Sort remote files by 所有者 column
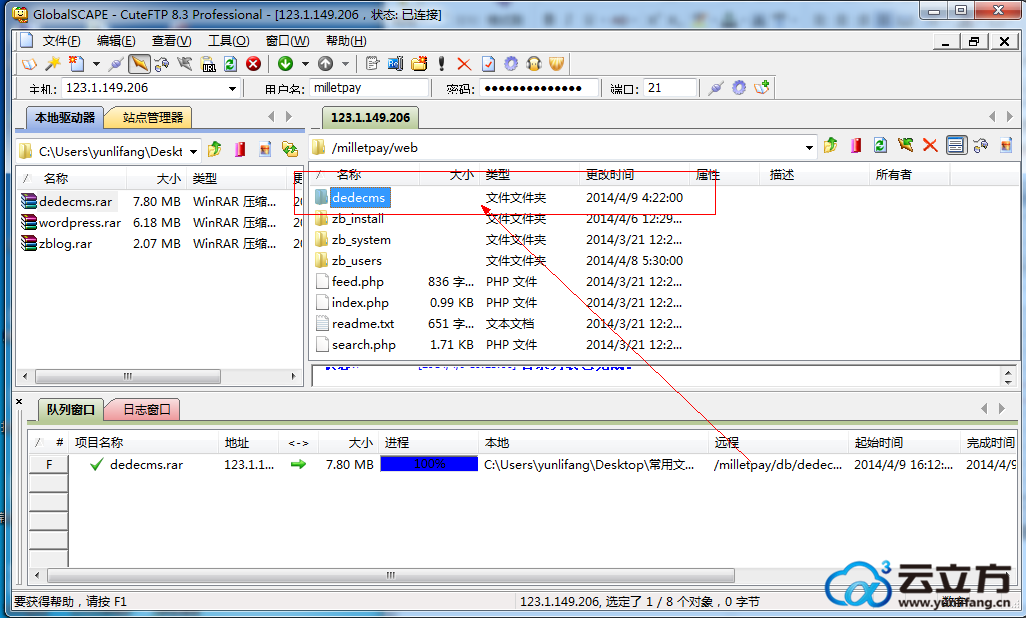Viewport: 1026px width, 618px height. [910, 175]
